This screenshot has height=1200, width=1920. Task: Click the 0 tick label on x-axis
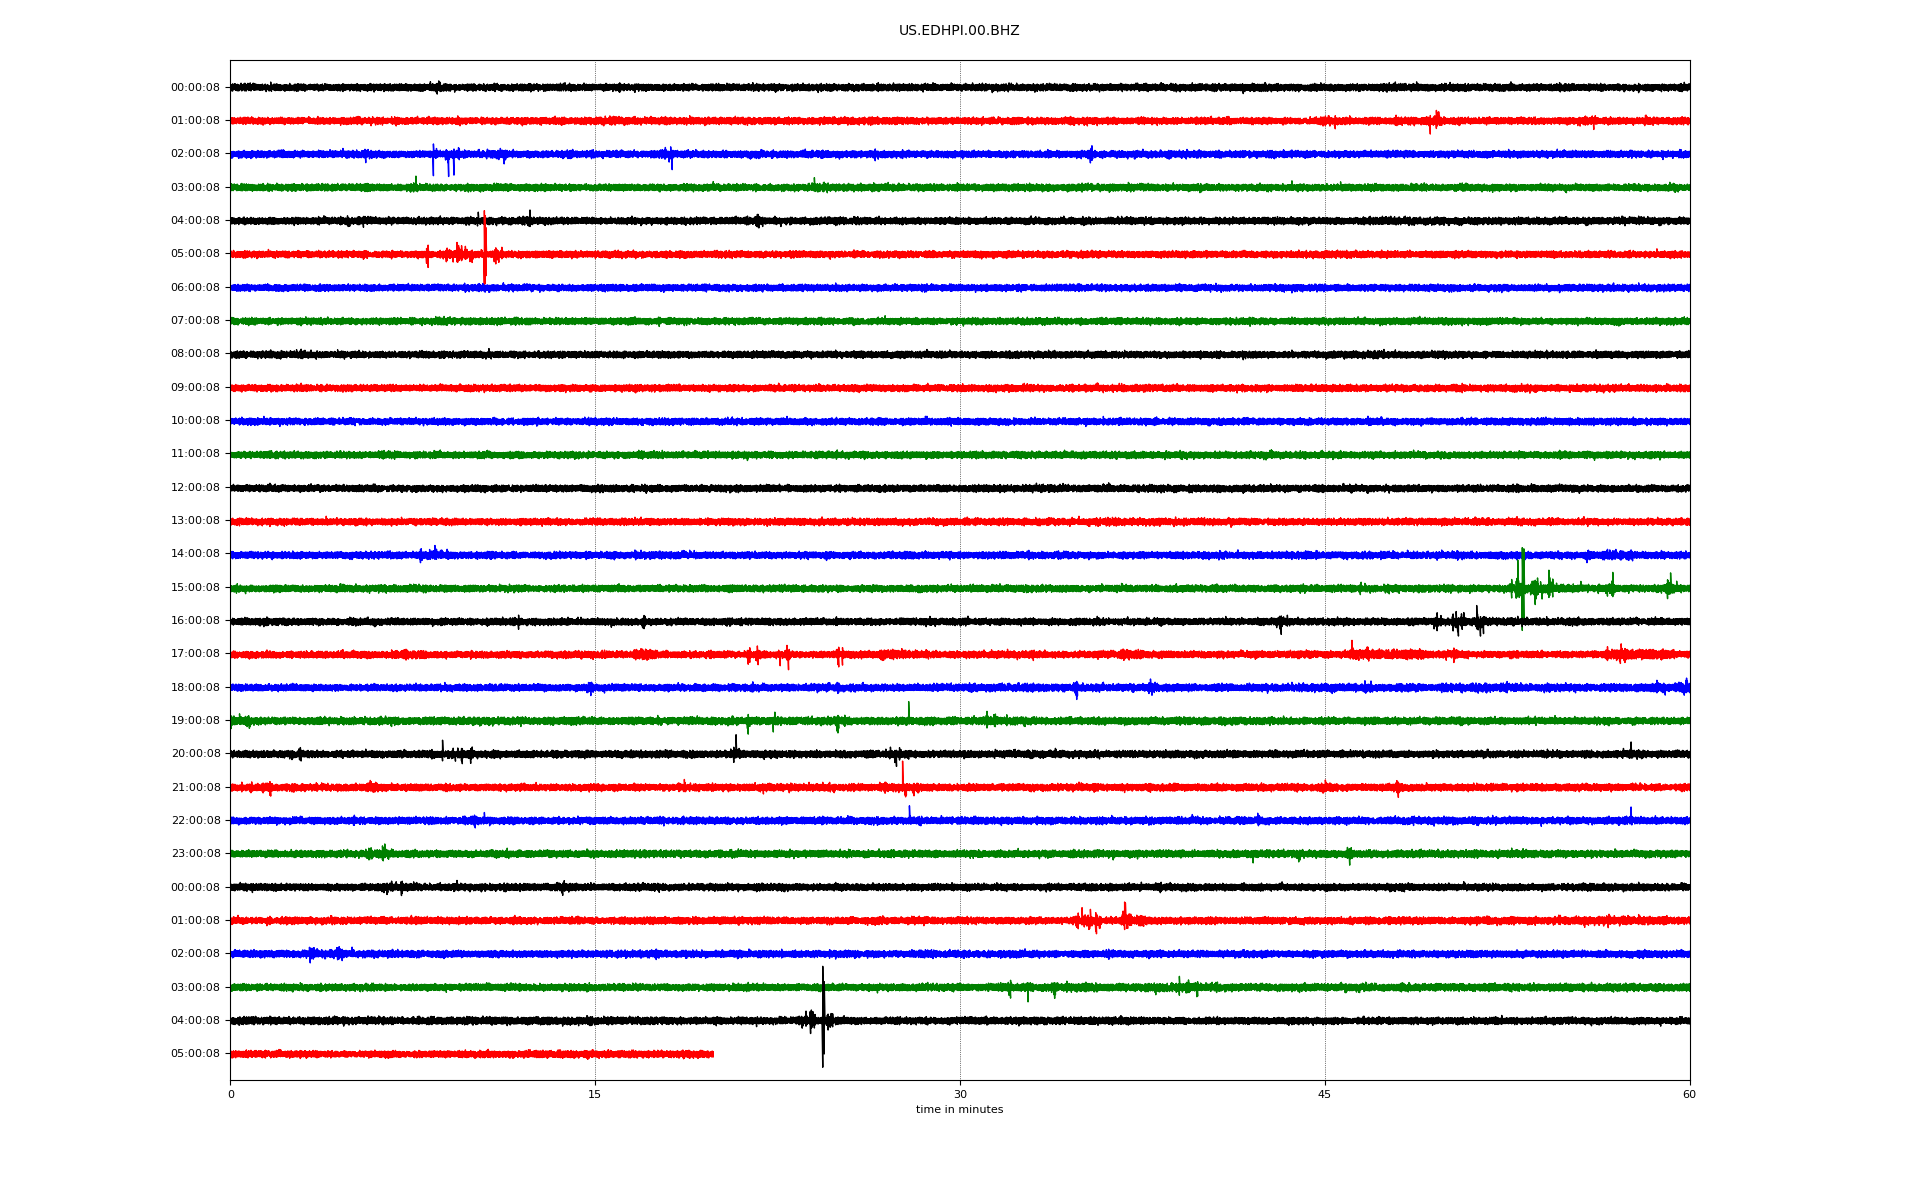231,1094
